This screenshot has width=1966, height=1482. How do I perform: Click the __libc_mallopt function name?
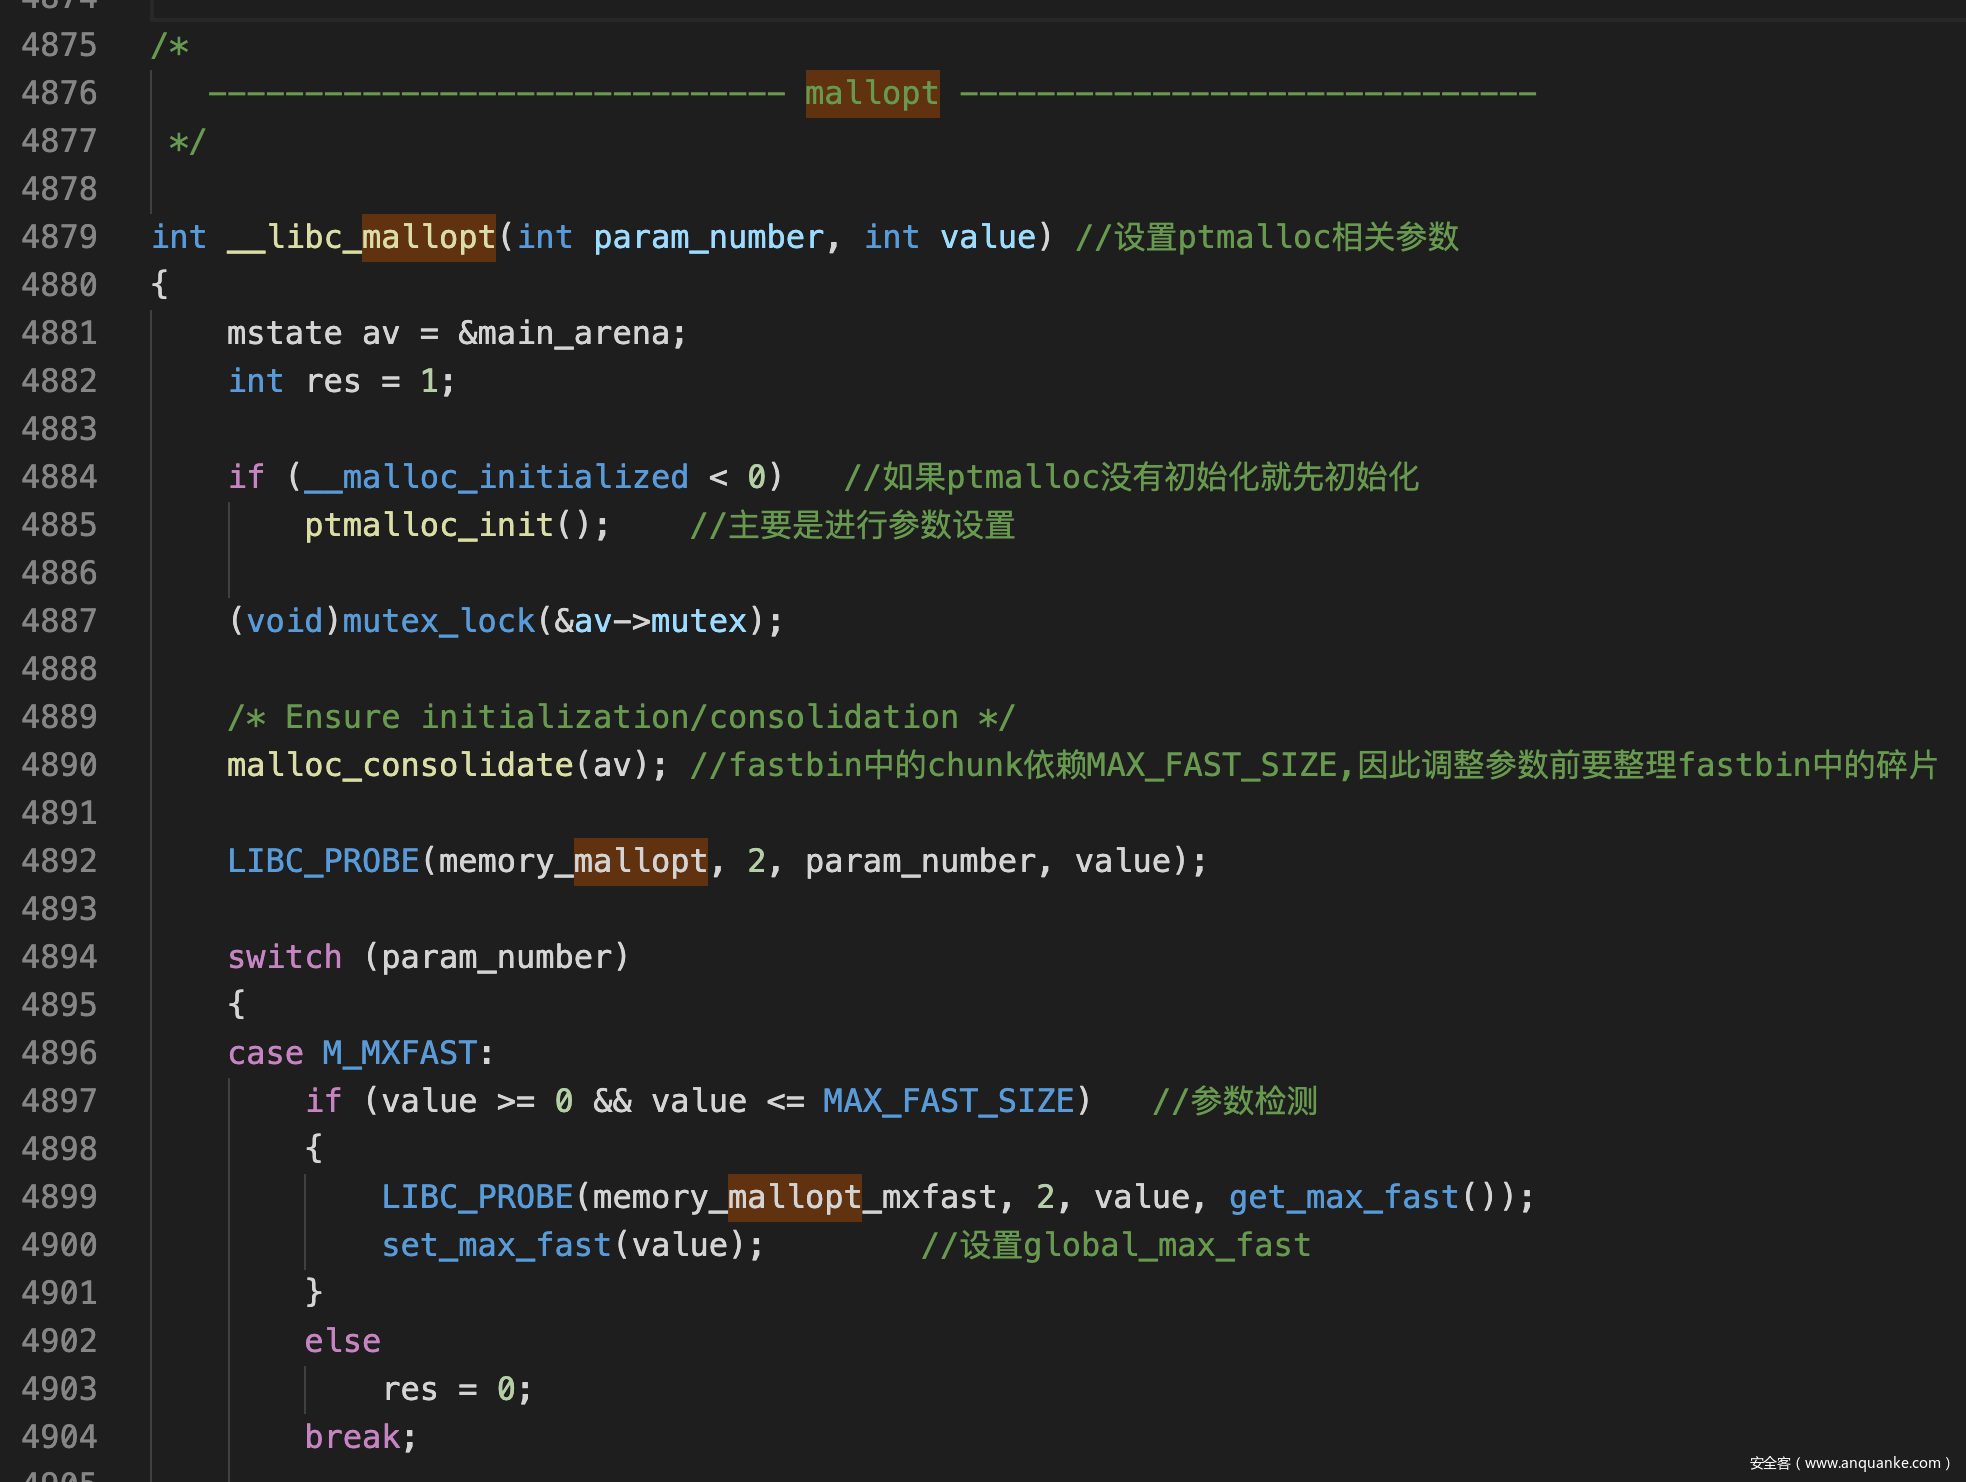point(361,237)
